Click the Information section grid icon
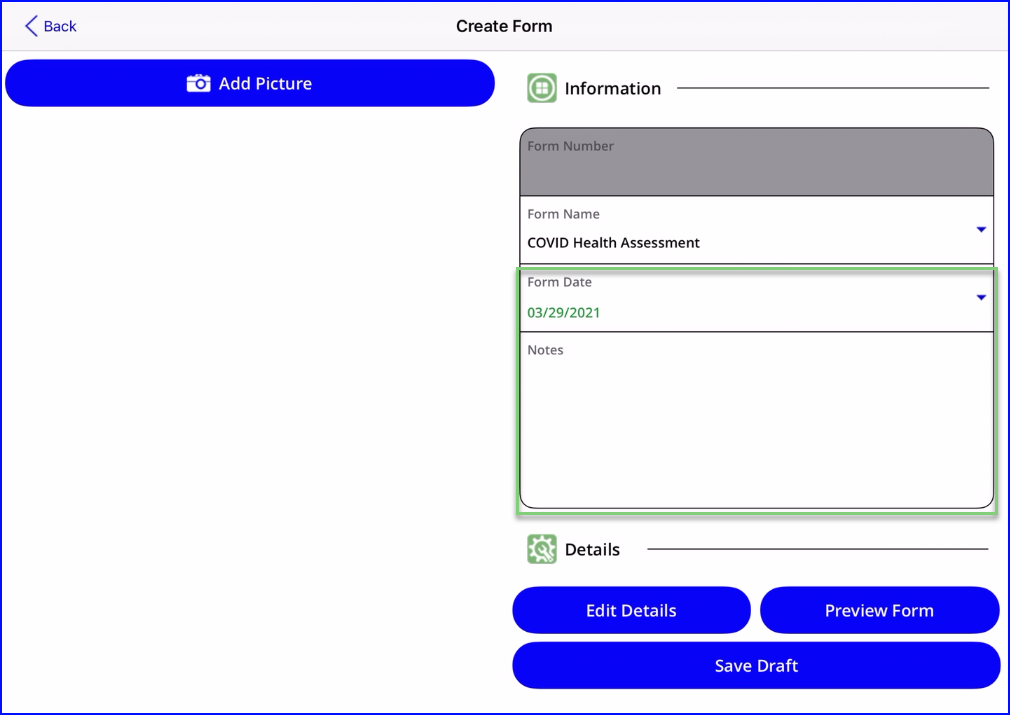Viewport: 1010px width, 715px height. (542, 88)
